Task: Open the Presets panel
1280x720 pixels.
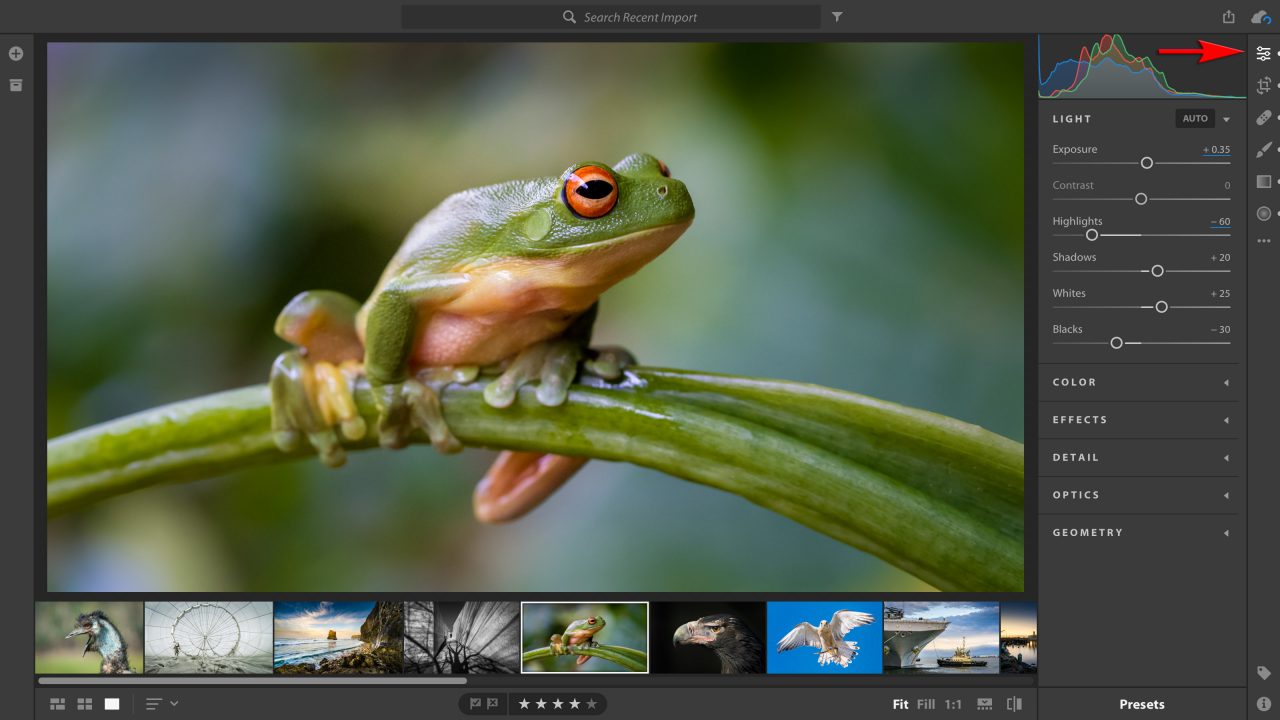Action: pyautogui.click(x=1140, y=704)
